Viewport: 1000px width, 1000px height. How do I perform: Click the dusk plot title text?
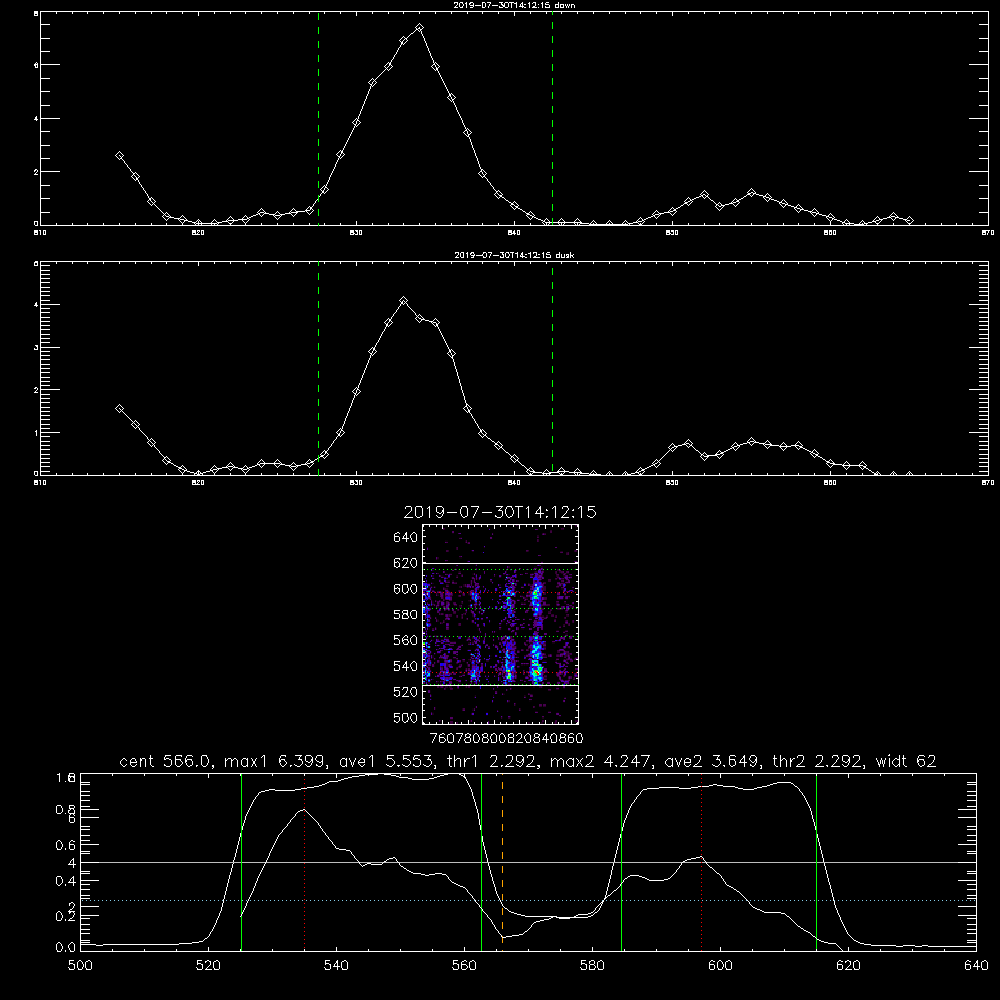514,255
